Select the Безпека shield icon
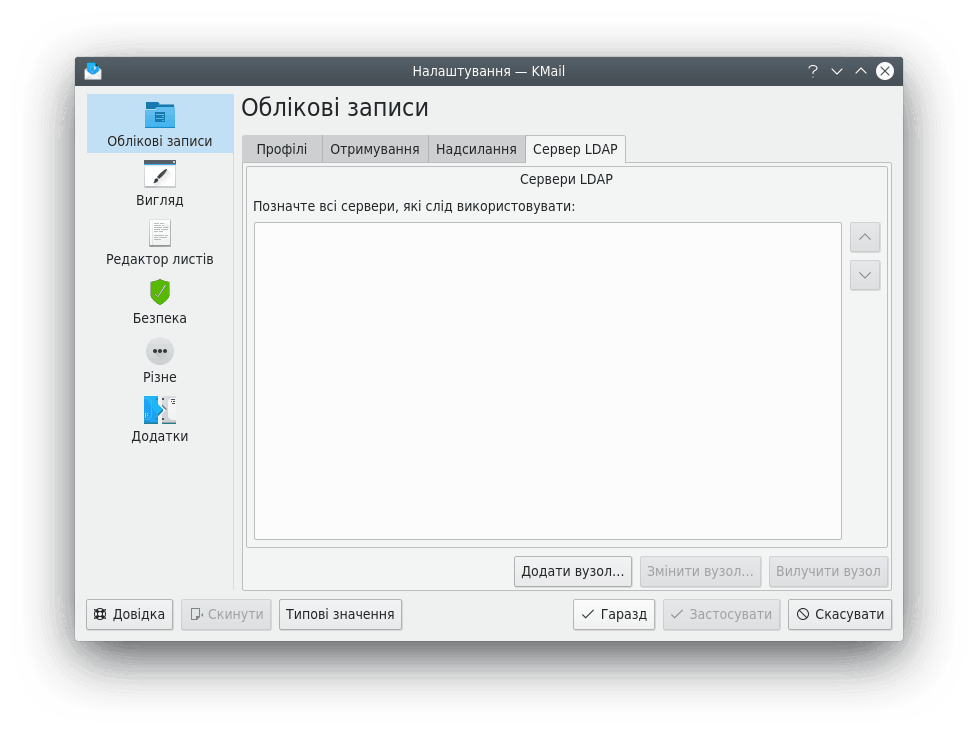The image size is (978, 734). pyautogui.click(x=160, y=292)
